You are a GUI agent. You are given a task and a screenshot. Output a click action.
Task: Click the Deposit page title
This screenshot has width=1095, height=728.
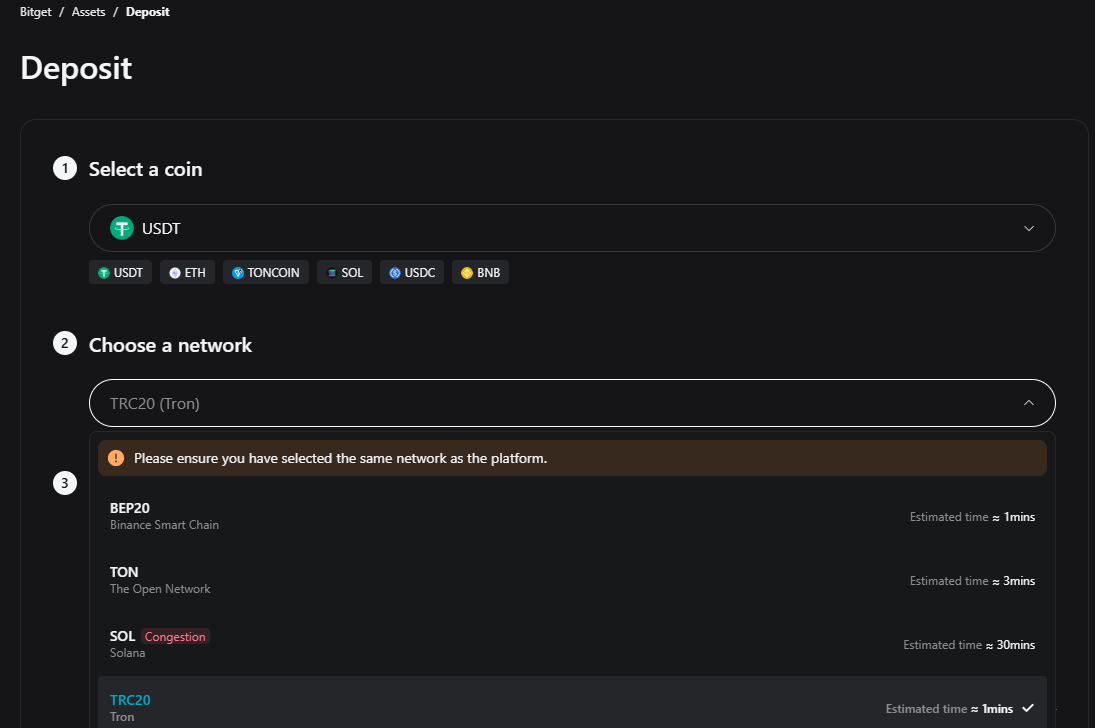[x=76, y=68]
